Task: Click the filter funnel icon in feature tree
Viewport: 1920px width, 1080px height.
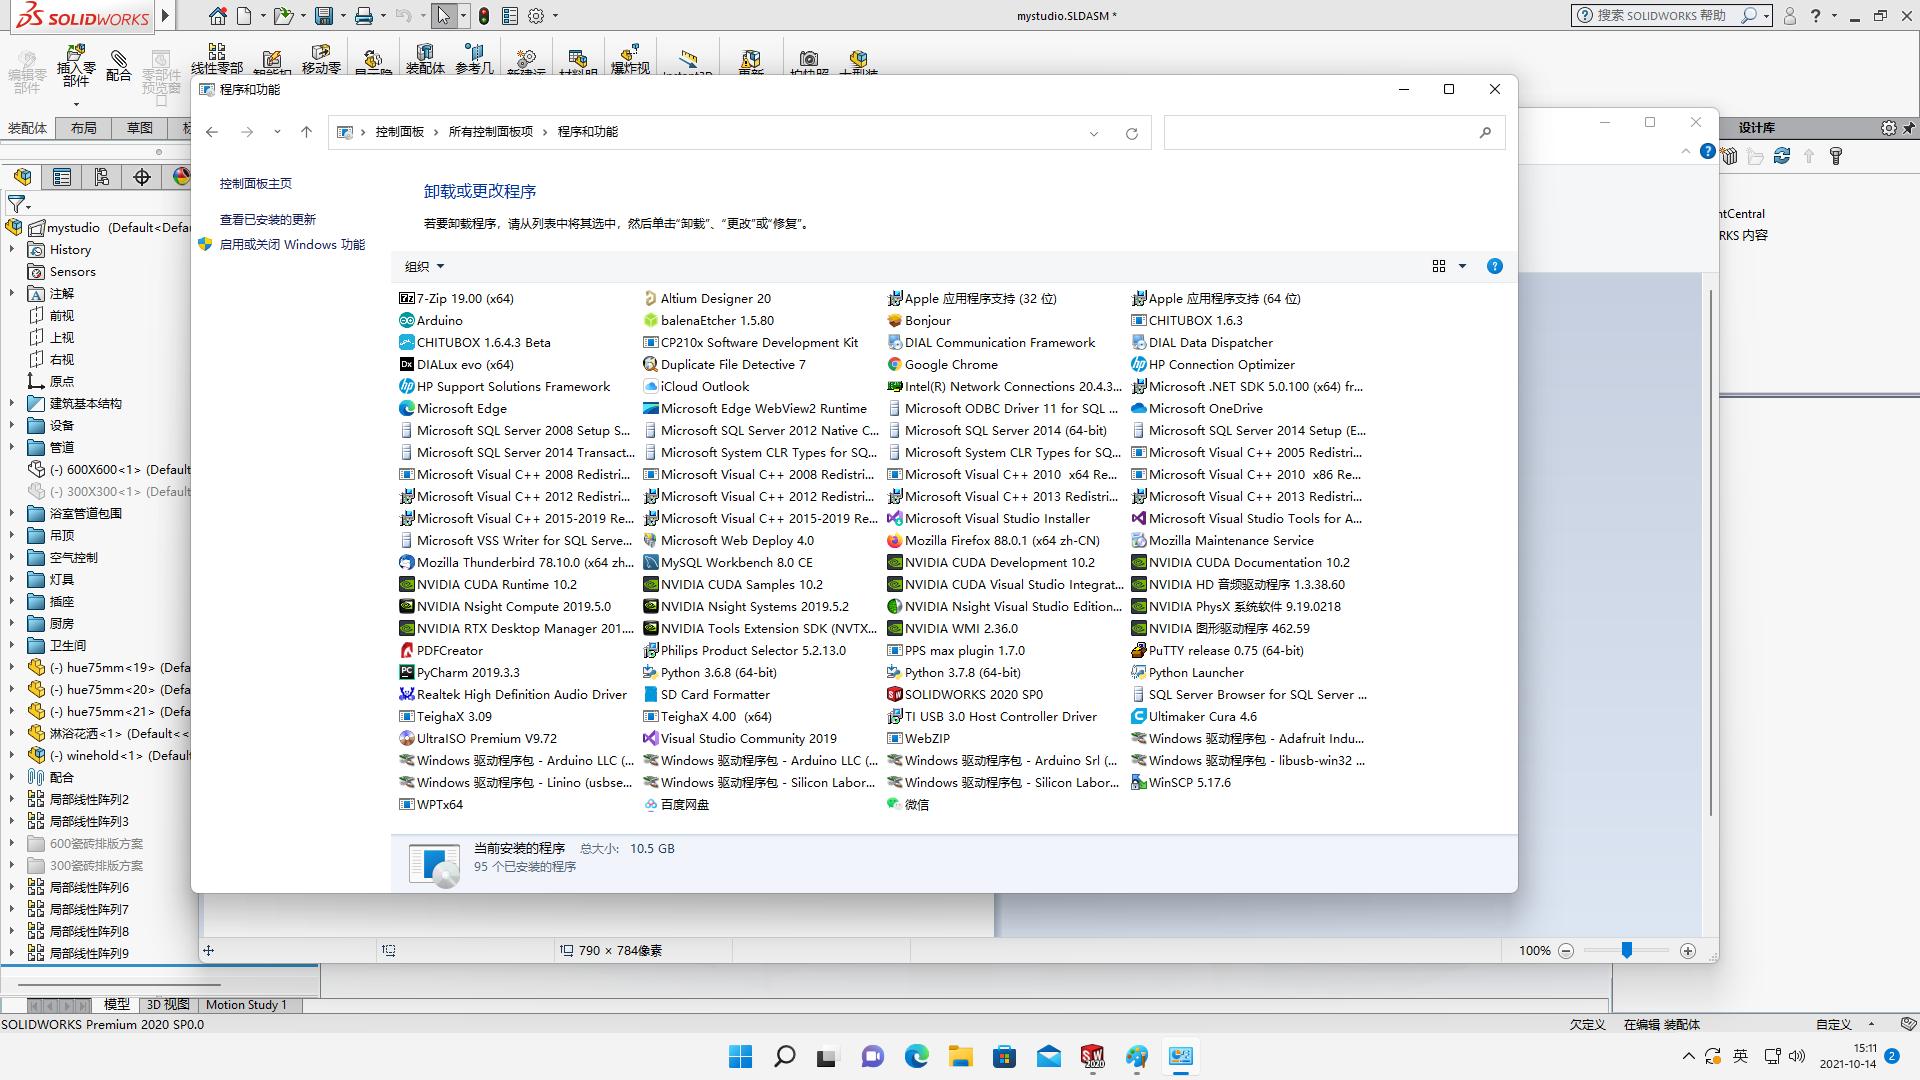Action: coord(16,204)
